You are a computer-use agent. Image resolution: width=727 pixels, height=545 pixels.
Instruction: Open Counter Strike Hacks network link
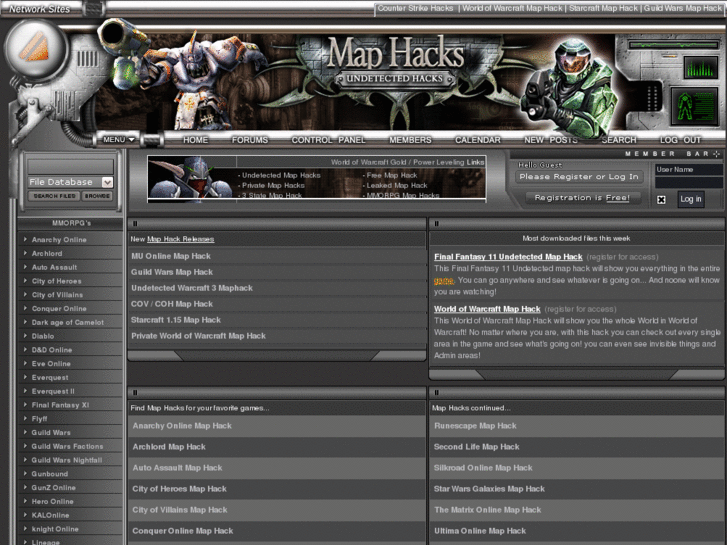tap(415, 8)
